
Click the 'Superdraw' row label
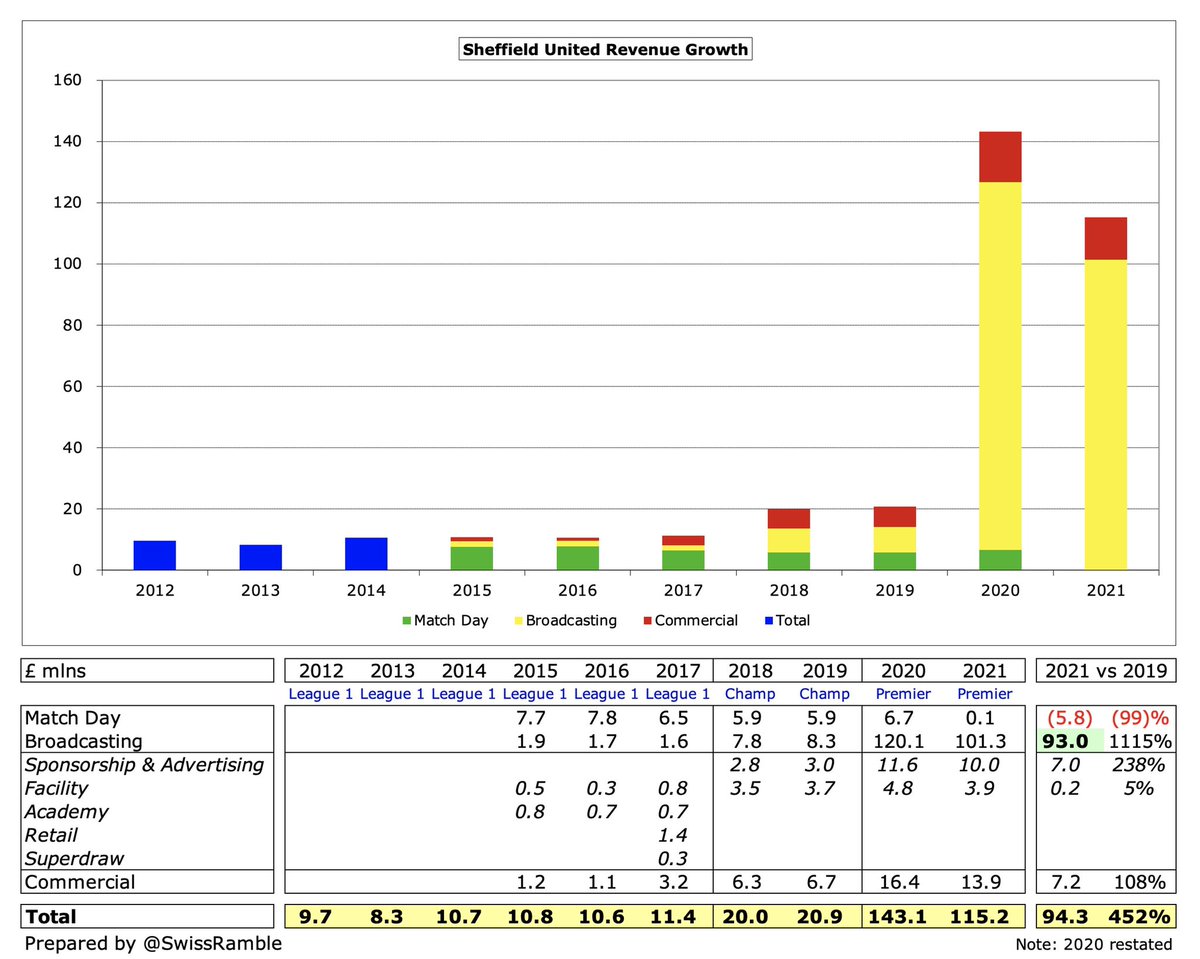pyautogui.click(x=74, y=858)
